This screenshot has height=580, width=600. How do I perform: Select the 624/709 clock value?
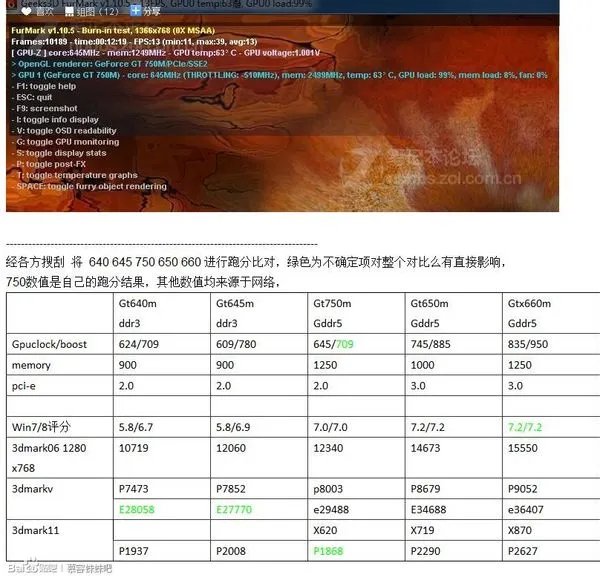coord(139,344)
